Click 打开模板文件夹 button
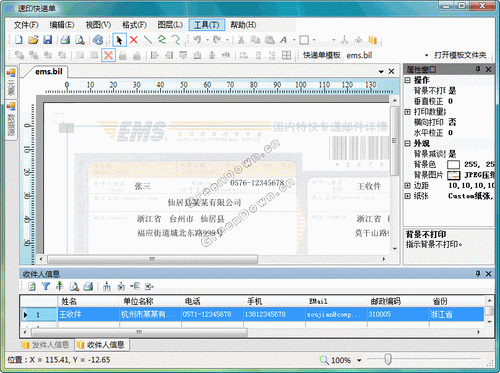500x373 pixels. coord(460,55)
